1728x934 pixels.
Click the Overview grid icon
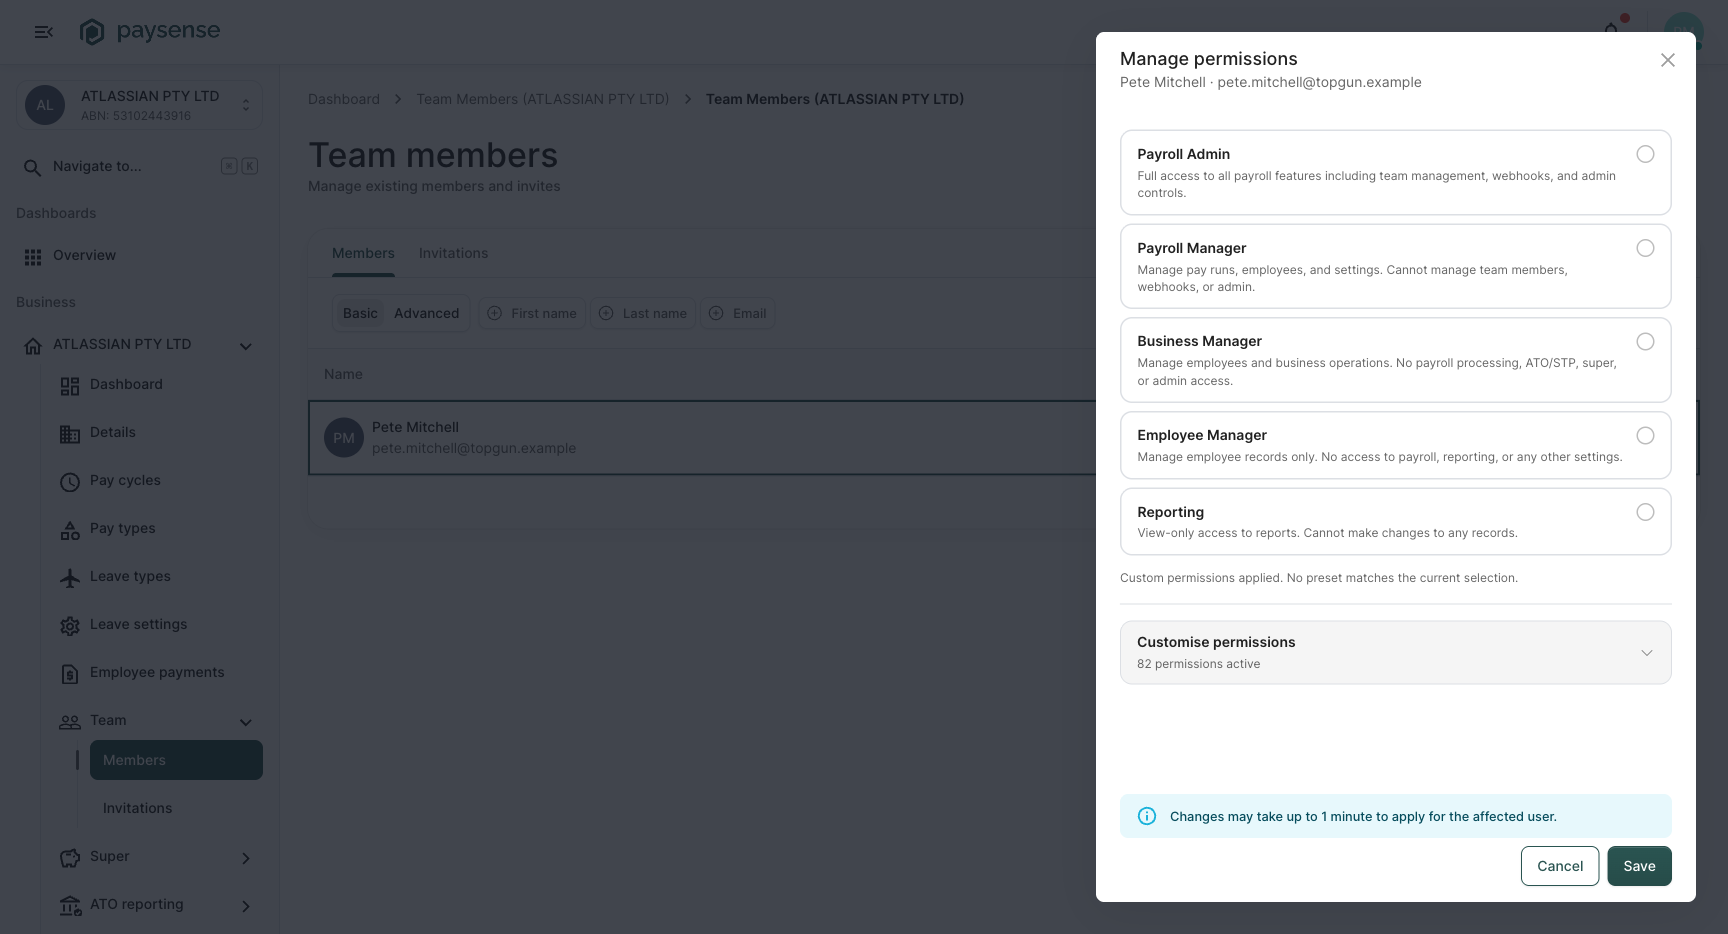pos(33,257)
